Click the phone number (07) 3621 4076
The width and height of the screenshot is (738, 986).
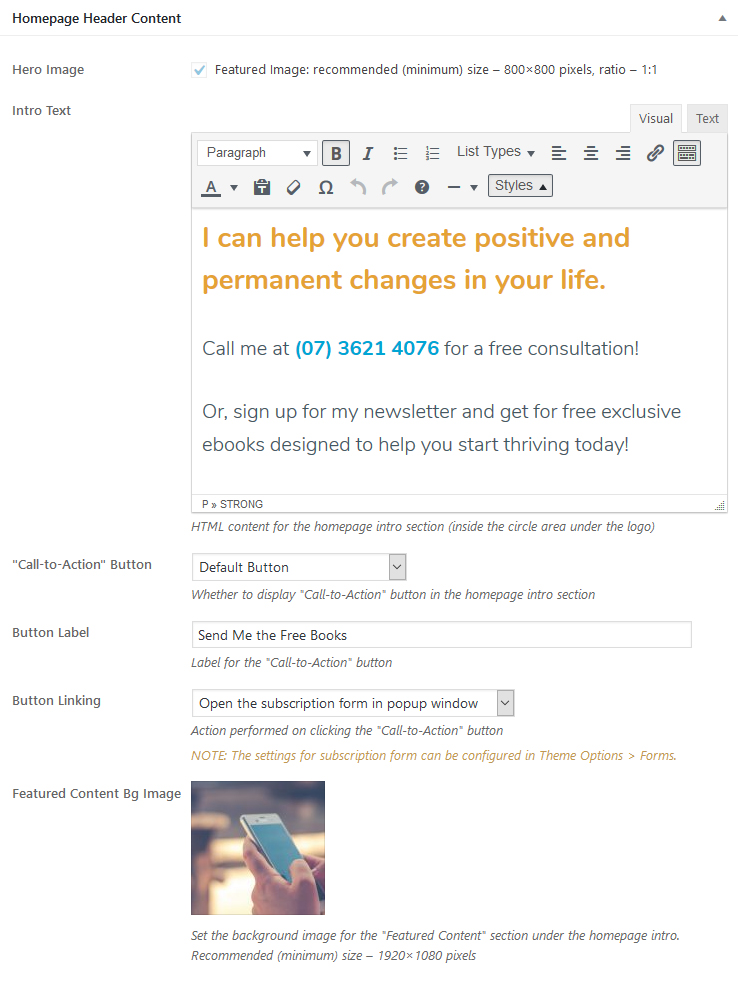coord(367,348)
